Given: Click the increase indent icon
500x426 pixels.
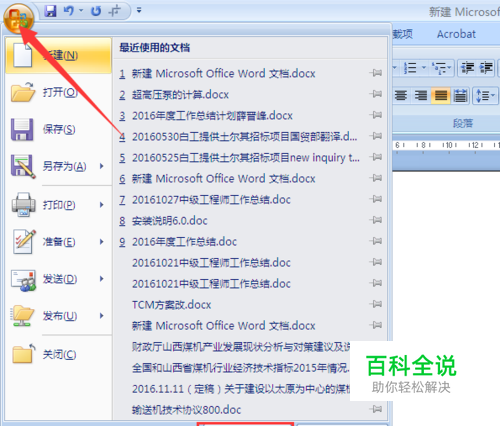Looking at the screenshot, I should click(x=486, y=68).
